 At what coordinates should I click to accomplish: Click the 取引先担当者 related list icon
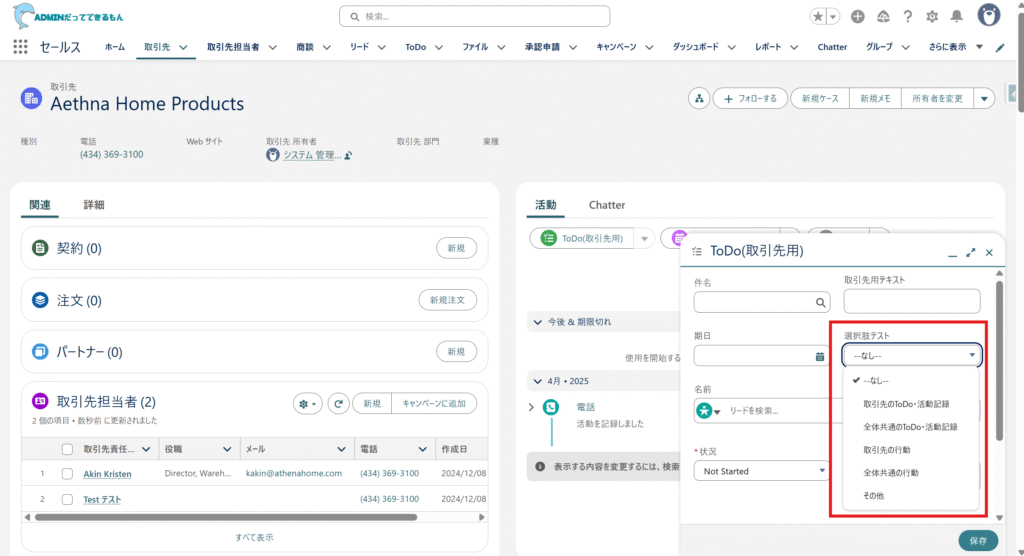click(40, 401)
